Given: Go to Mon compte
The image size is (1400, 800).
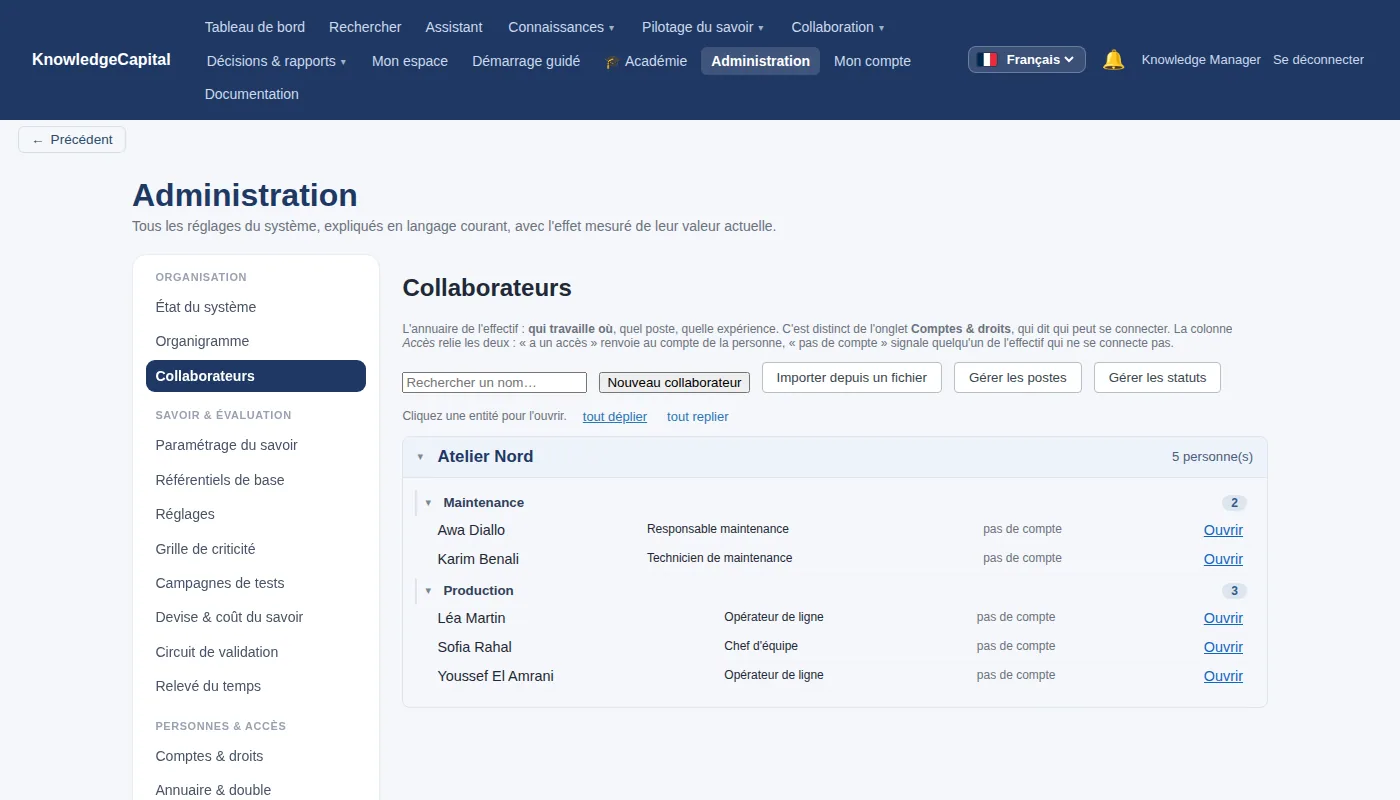Looking at the screenshot, I should click(x=872, y=61).
